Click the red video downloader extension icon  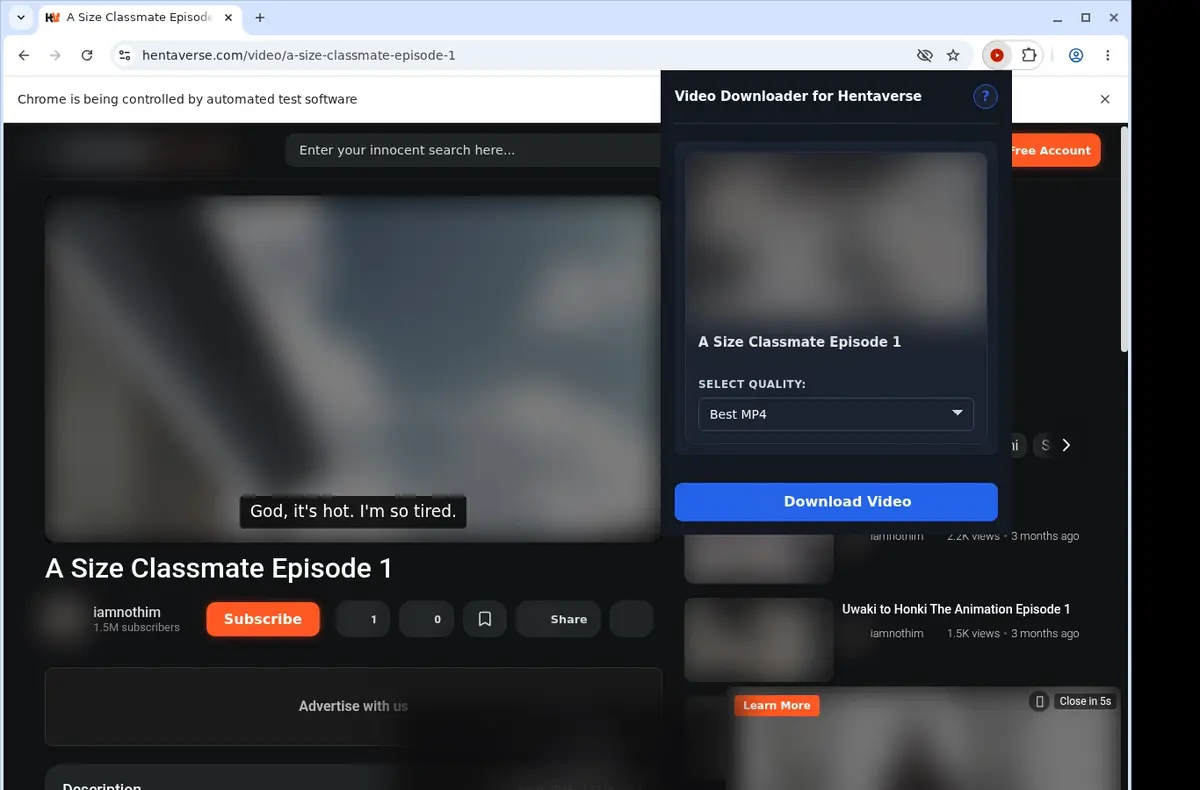pyautogui.click(x=997, y=56)
